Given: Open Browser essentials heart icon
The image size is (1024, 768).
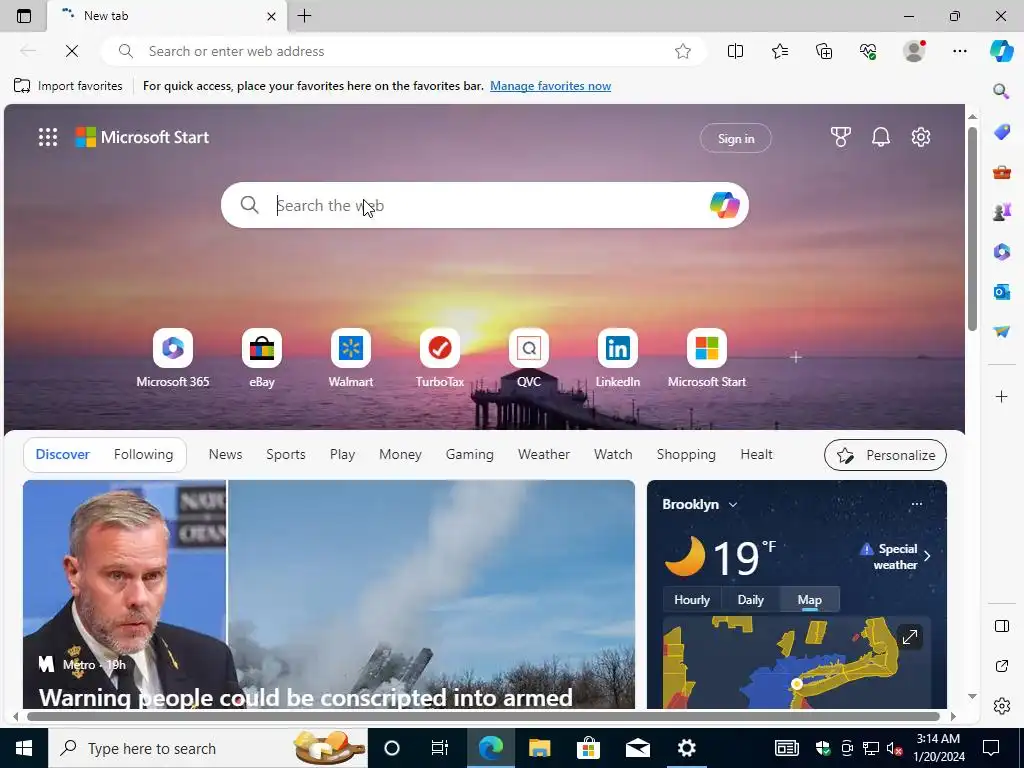Looking at the screenshot, I should [x=868, y=51].
